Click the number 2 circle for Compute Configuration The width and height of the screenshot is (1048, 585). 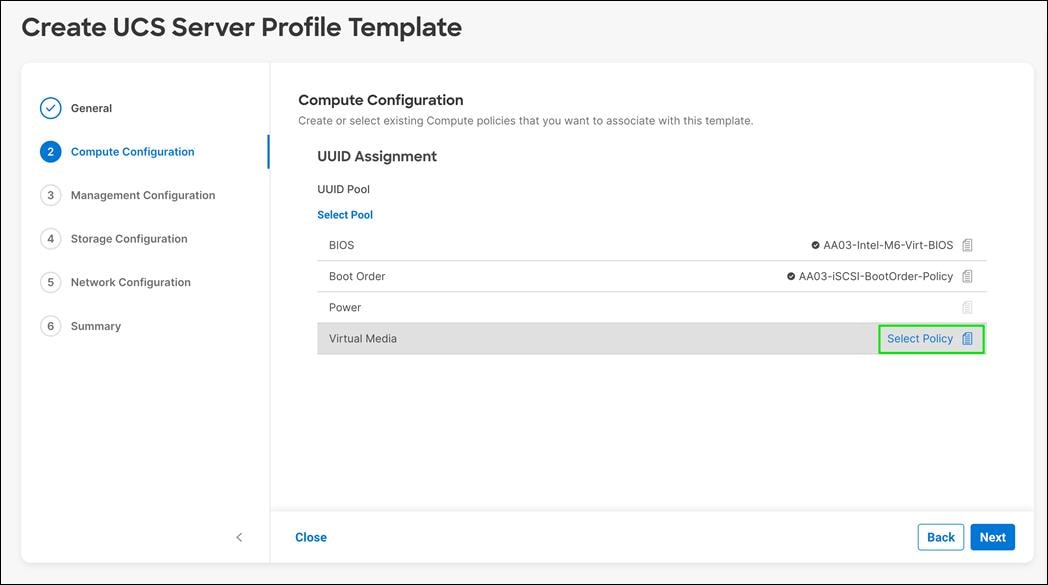51,151
